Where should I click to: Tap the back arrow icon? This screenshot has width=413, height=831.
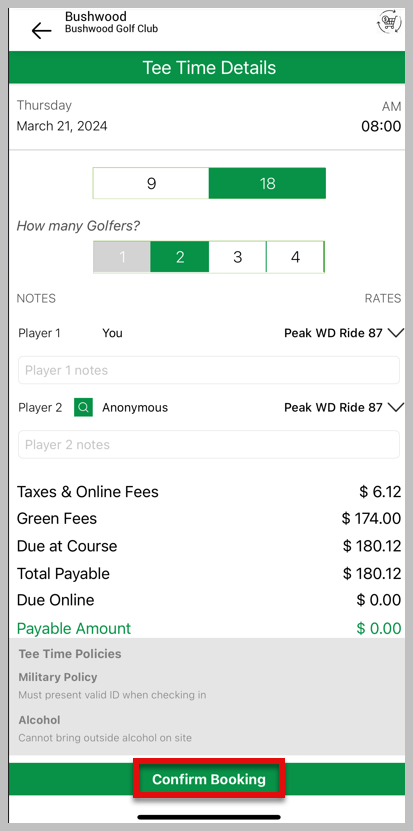click(x=41, y=31)
